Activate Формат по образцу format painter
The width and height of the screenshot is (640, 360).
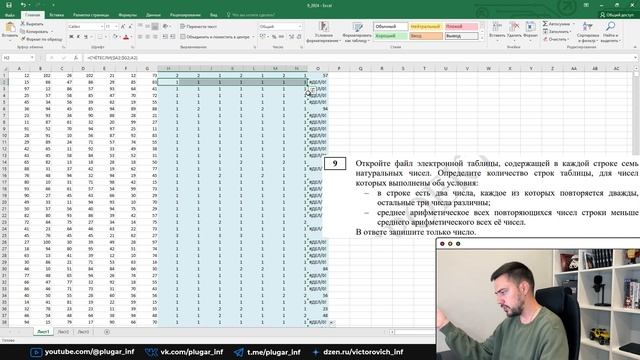coord(23,39)
